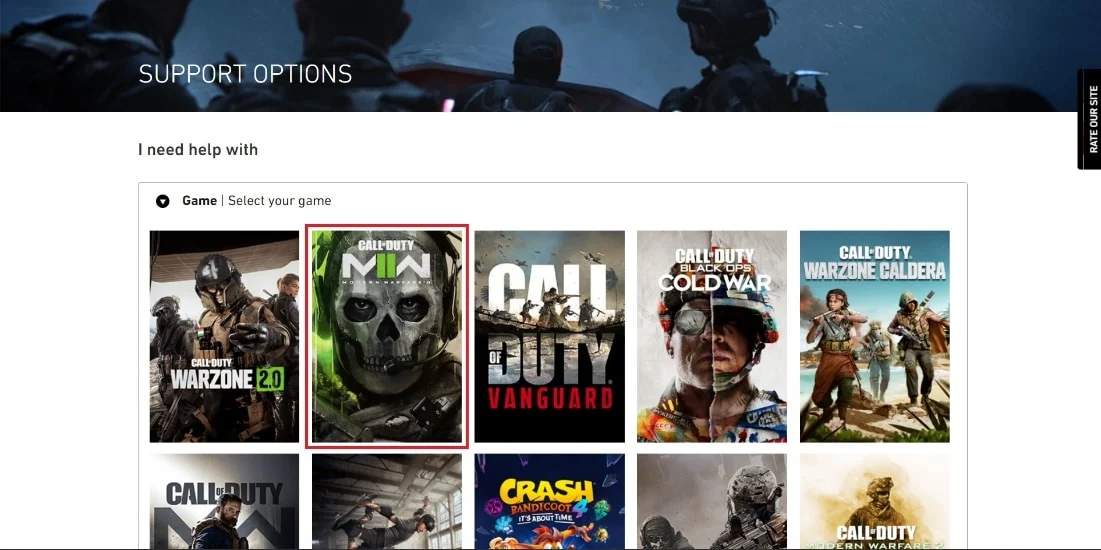Screen dimensions: 1101x550
Task: Click the 'Support Options' banner title
Action: [x=245, y=74]
